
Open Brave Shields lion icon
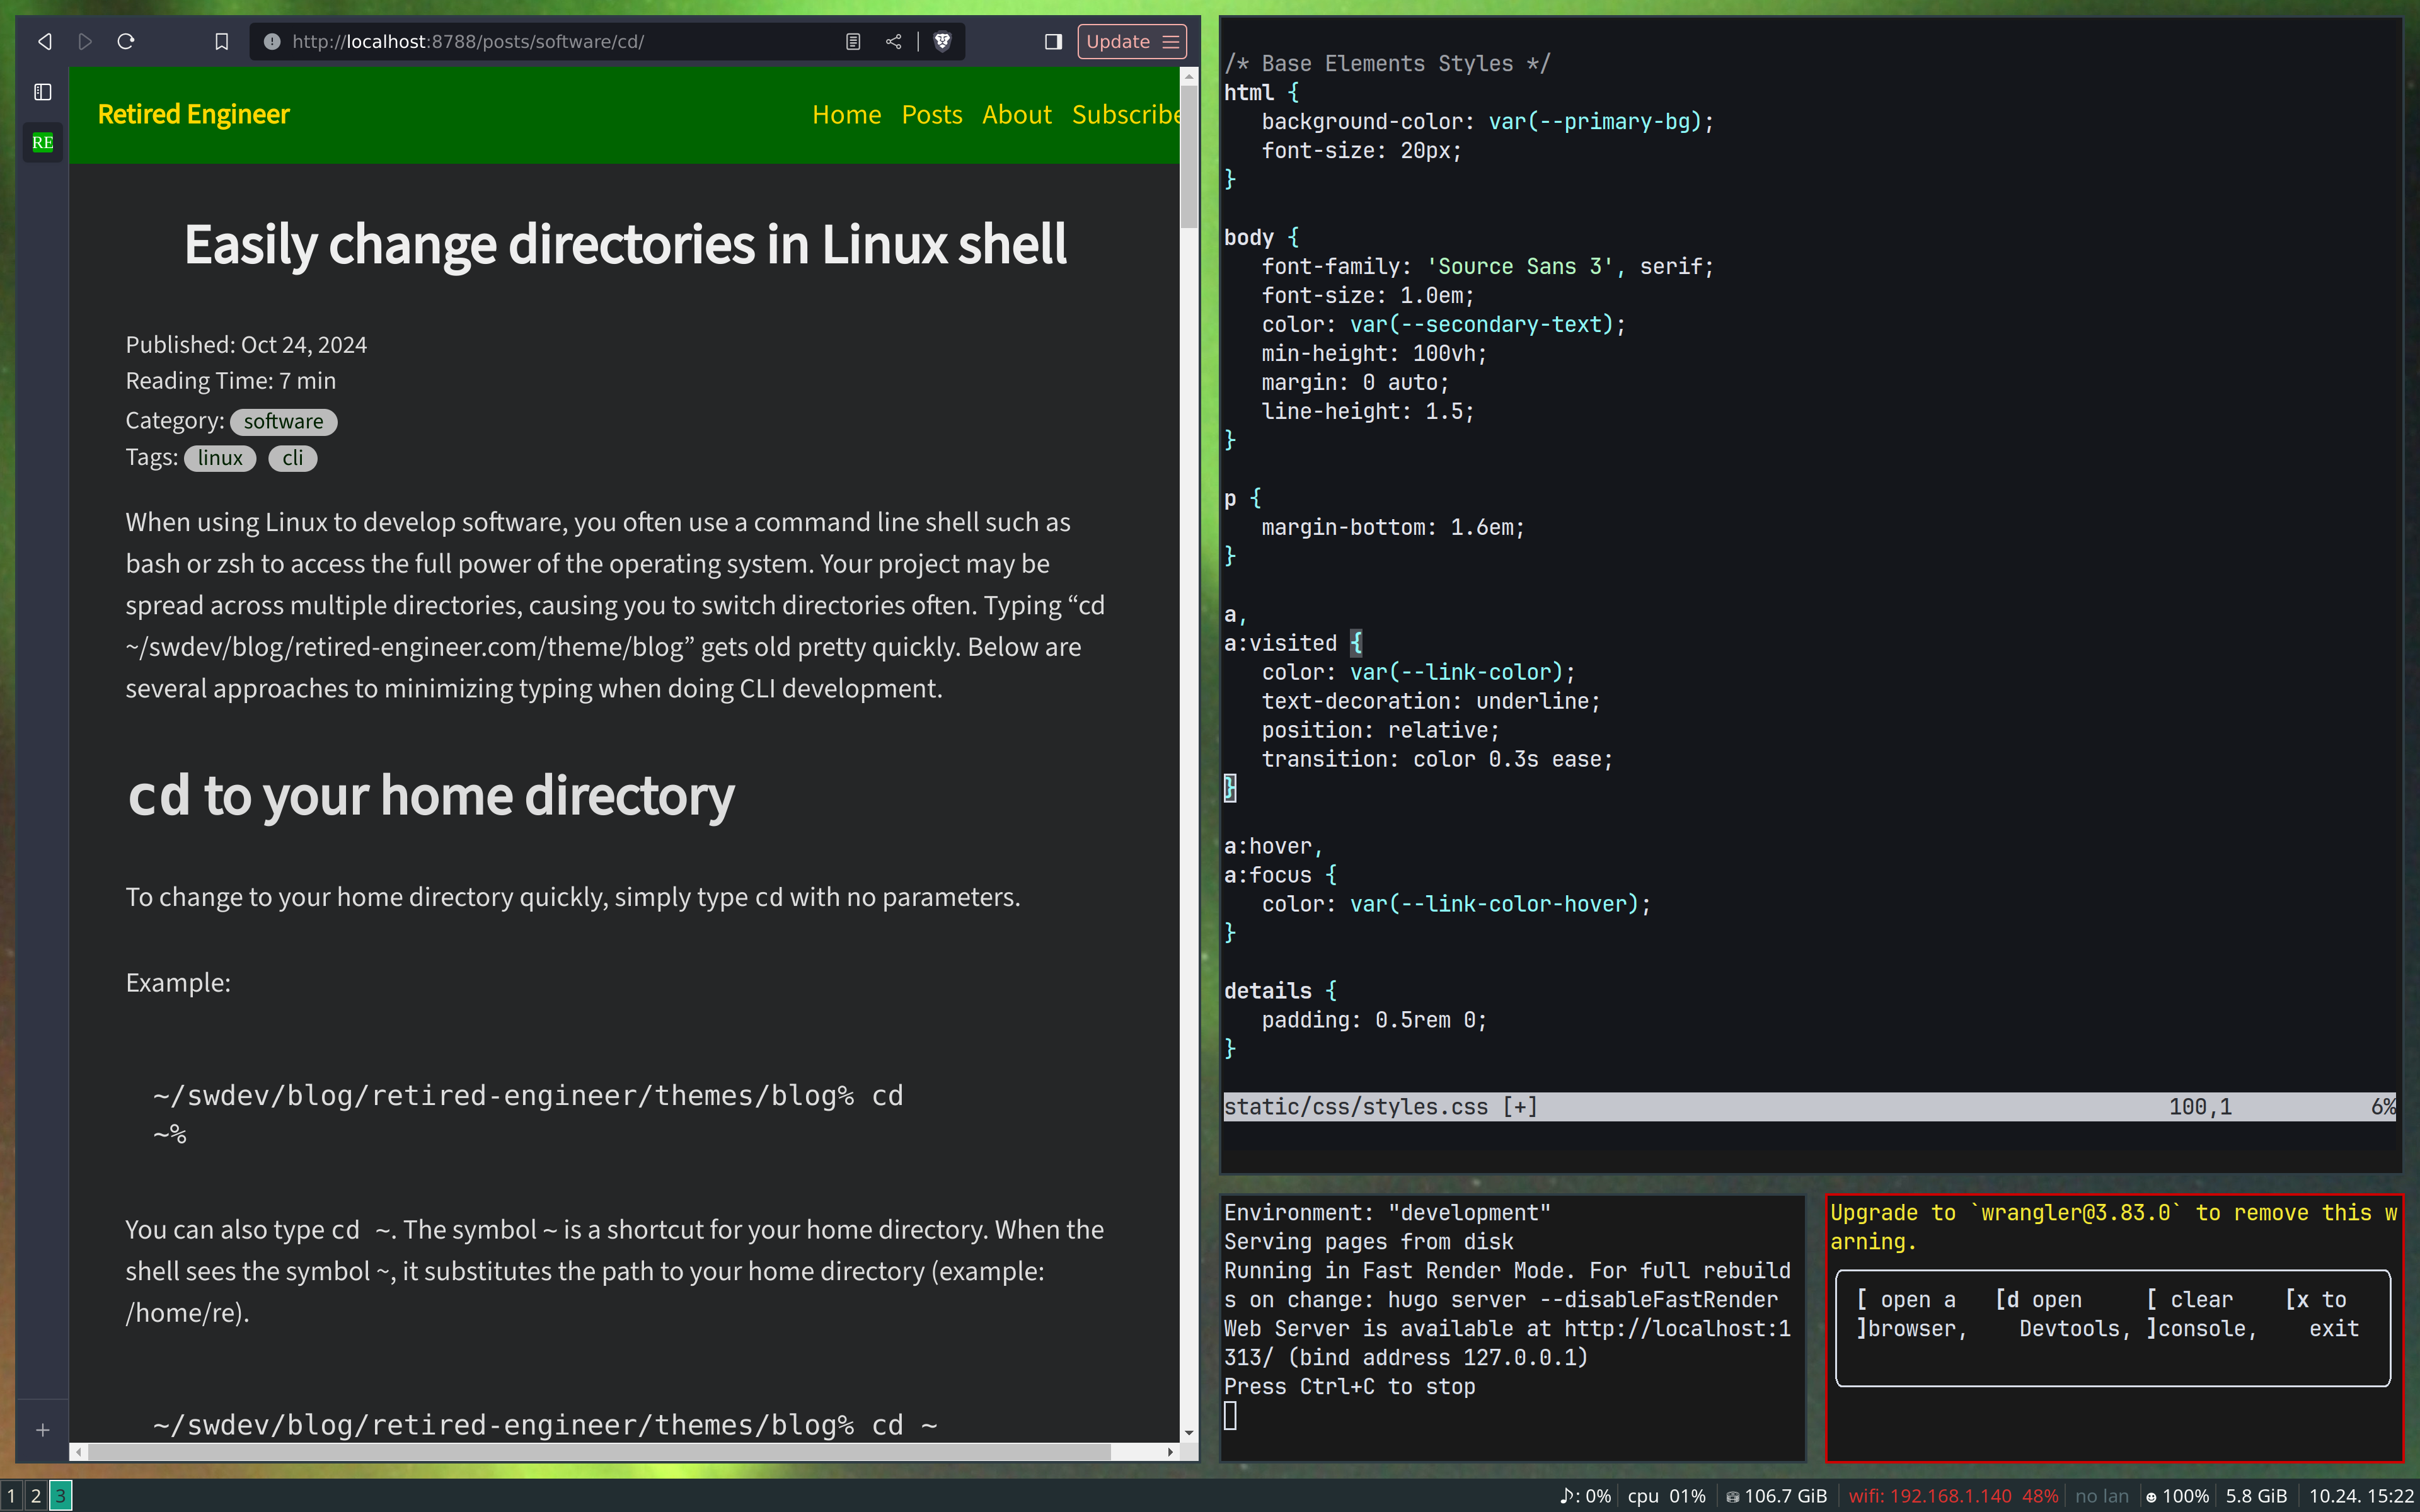[x=942, y=41]
